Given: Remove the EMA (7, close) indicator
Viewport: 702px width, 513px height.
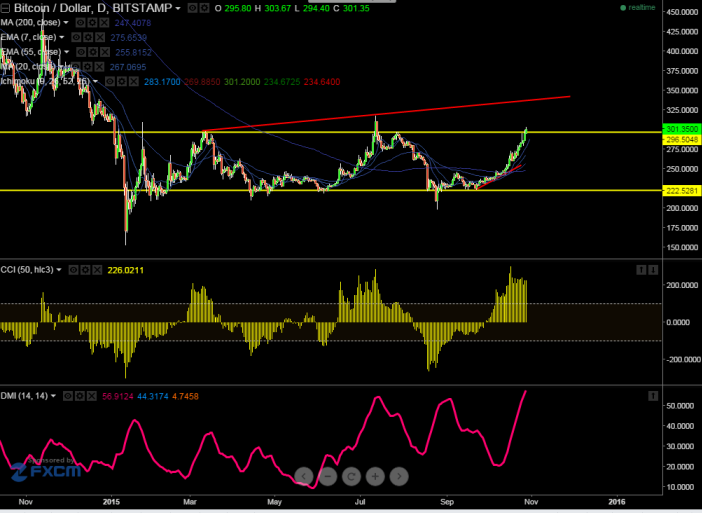Looking at the screenshot, I should pos(100,37).
